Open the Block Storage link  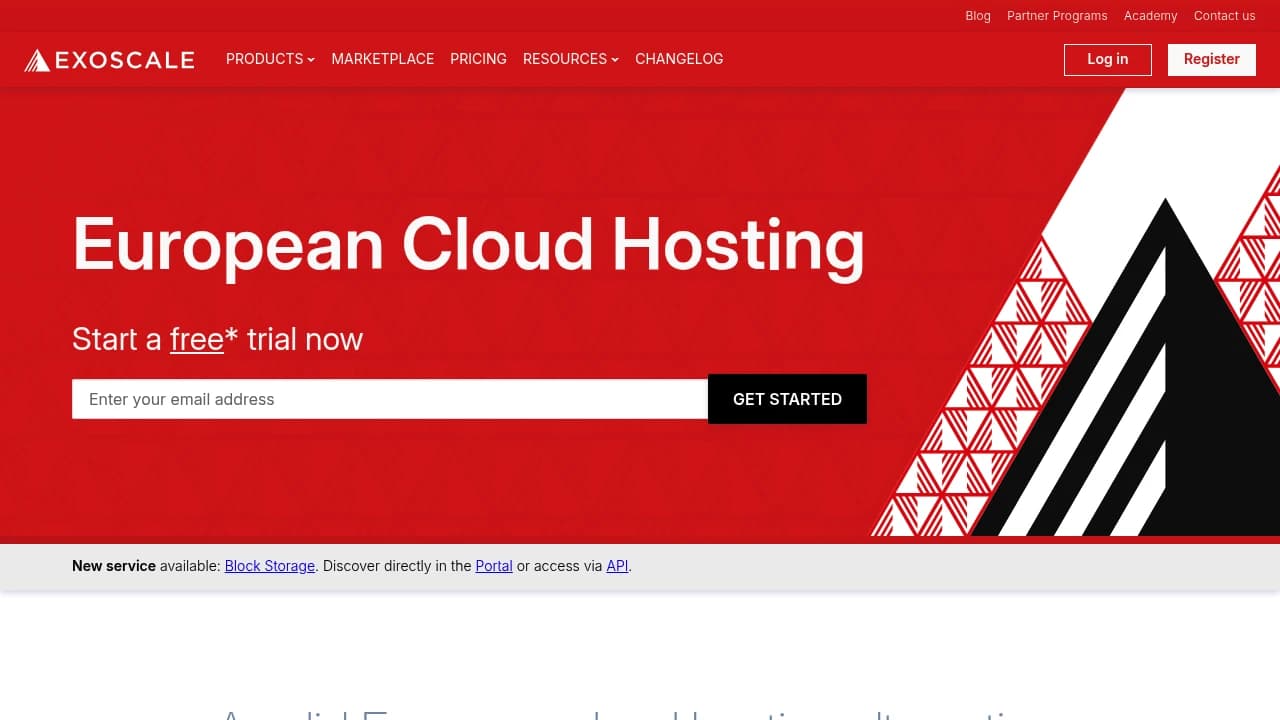tap(270, 566)
